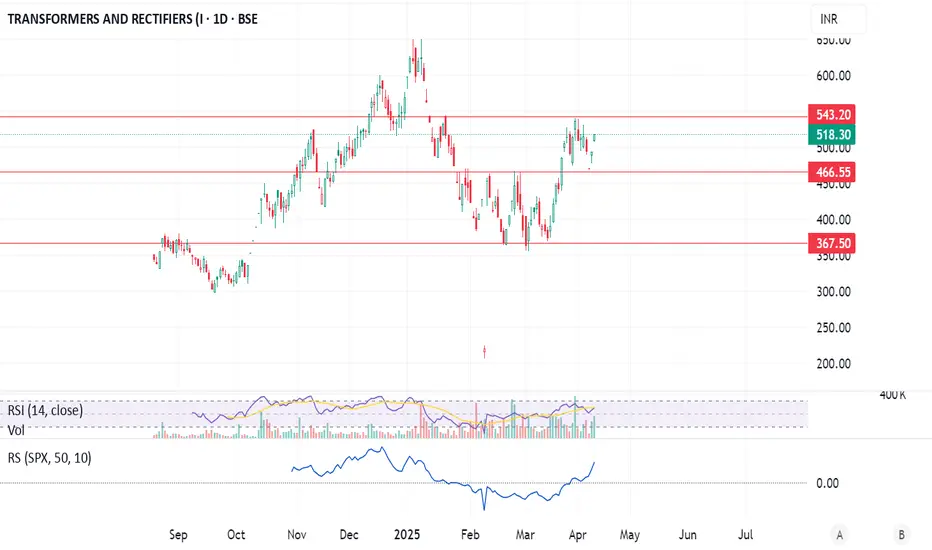Click the 600.00 value on price axis

click(x=833, y=76)
